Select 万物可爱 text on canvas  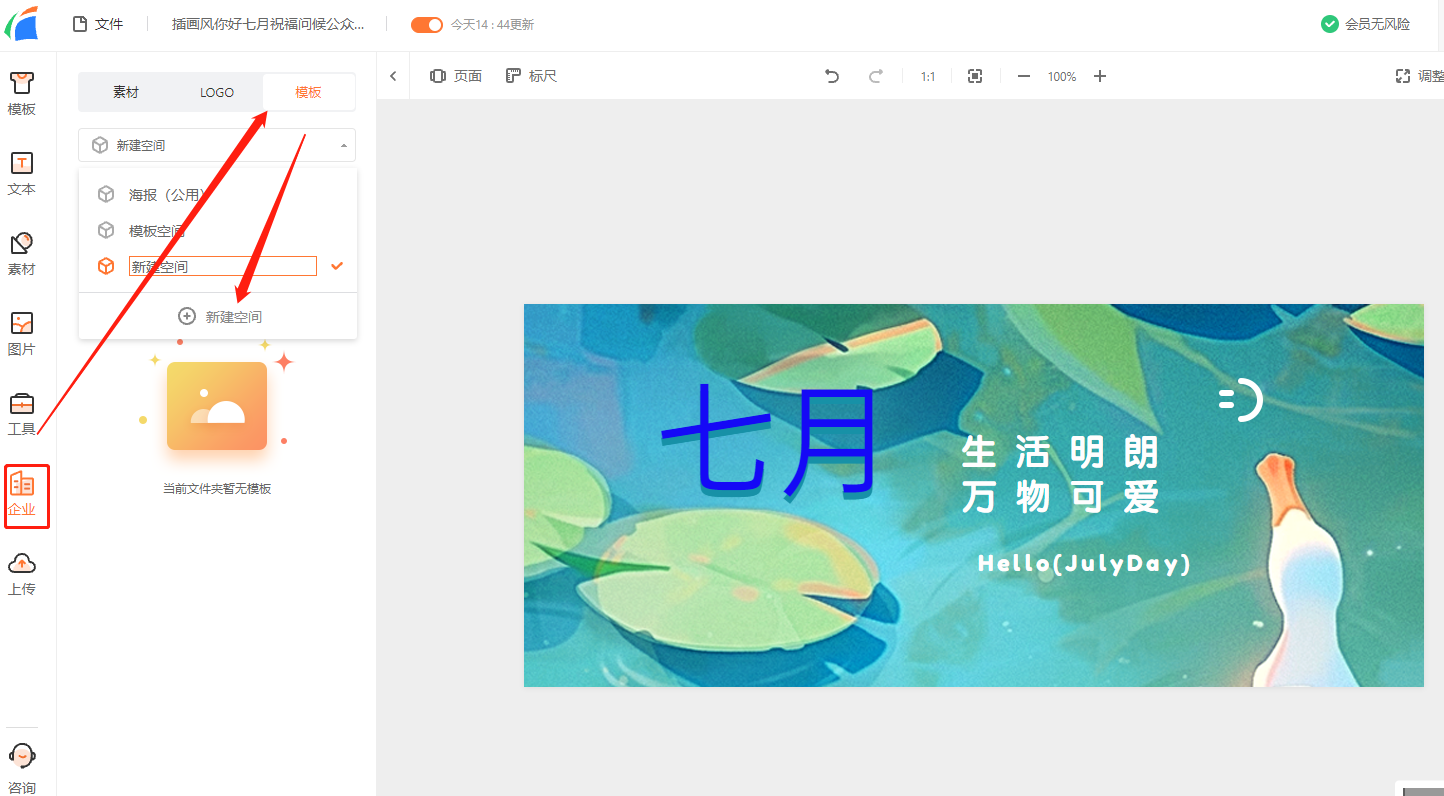pos(1060,496)
